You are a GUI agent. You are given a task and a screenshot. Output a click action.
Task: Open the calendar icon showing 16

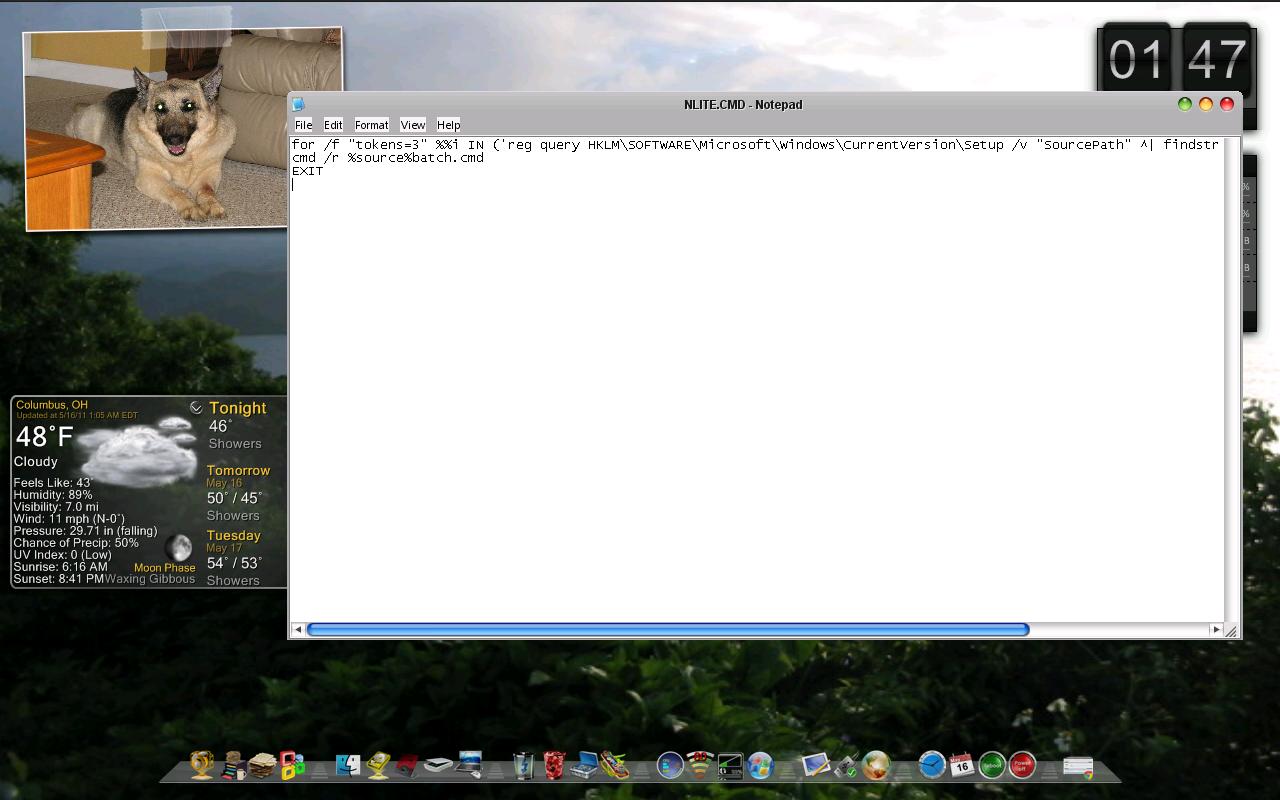click(x=962, y=766)
